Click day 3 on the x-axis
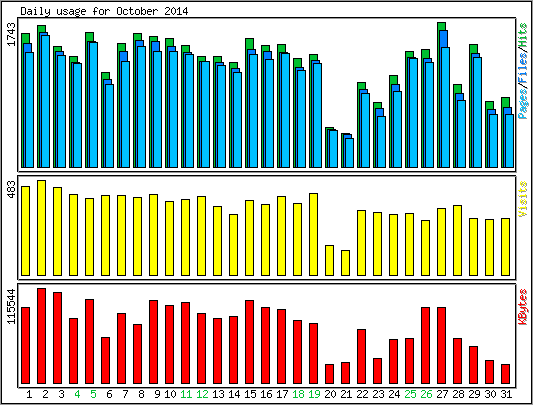The height and width of the screenshot is (405, 533). coord(61,394)
